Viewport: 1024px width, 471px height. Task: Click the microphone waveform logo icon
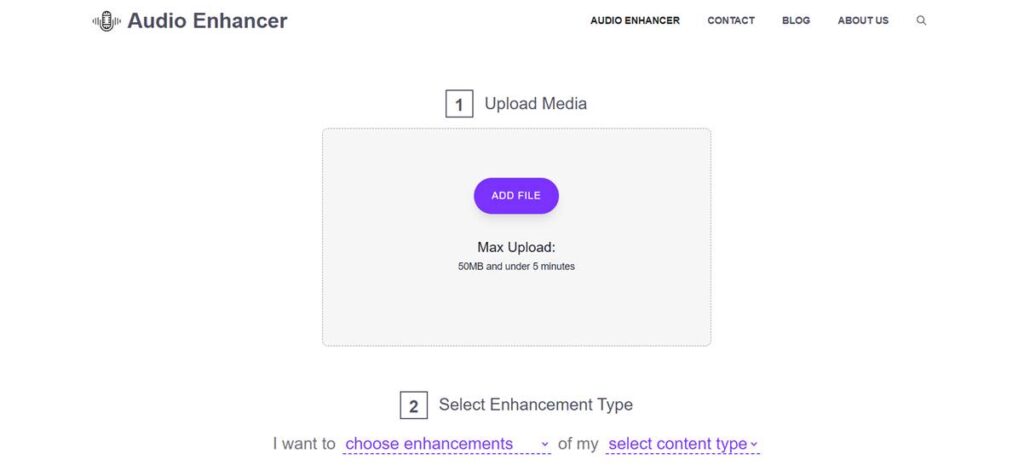coord(106,21)
